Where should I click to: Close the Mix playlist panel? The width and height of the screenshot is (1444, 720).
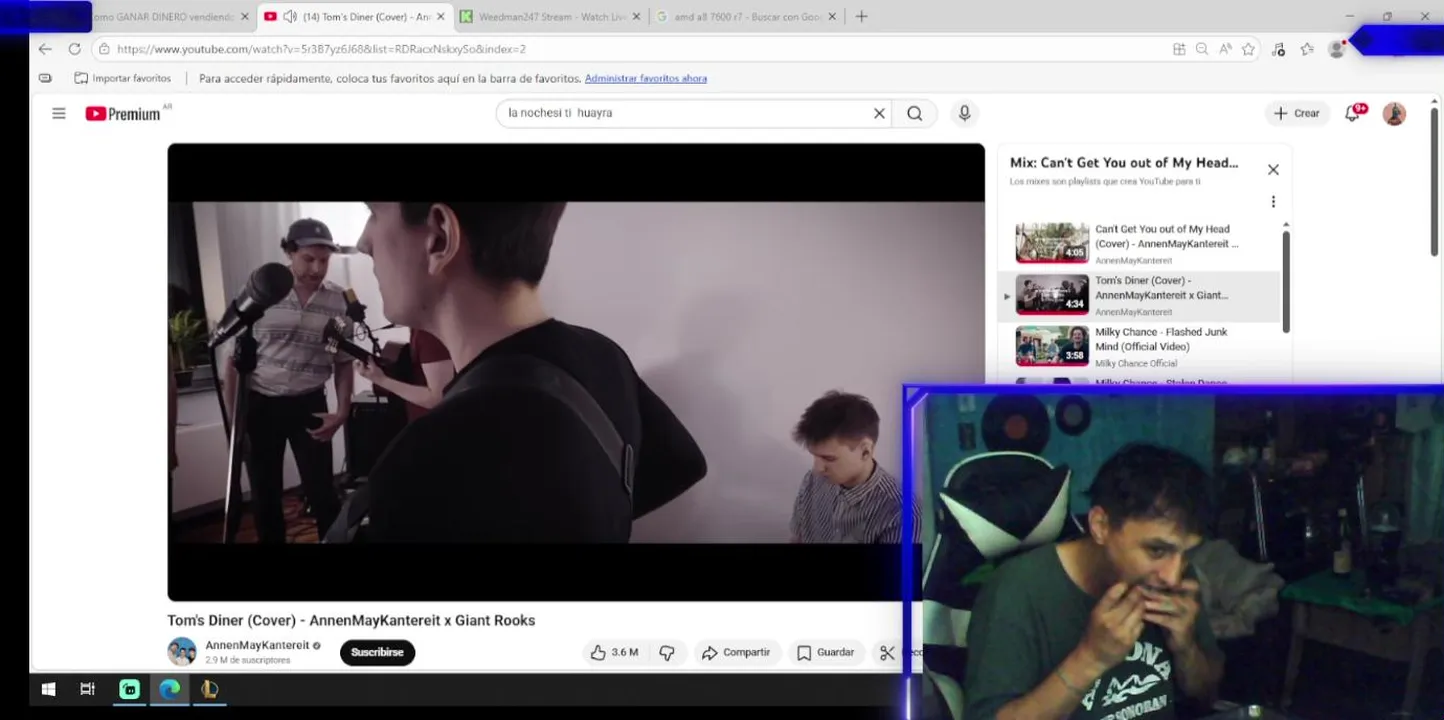[1273, 170]
